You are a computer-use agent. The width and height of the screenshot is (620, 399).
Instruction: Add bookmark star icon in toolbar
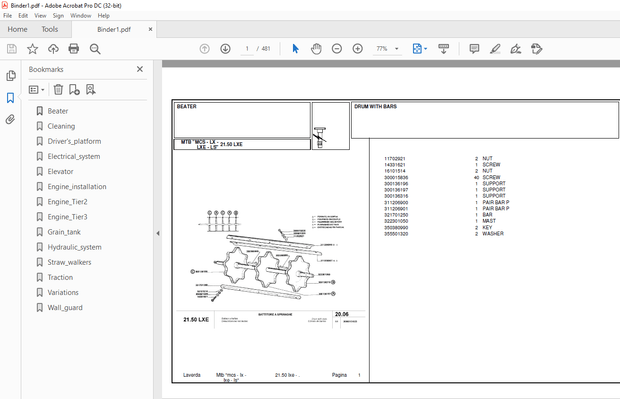pyautogui.click(x=32, y=49)
